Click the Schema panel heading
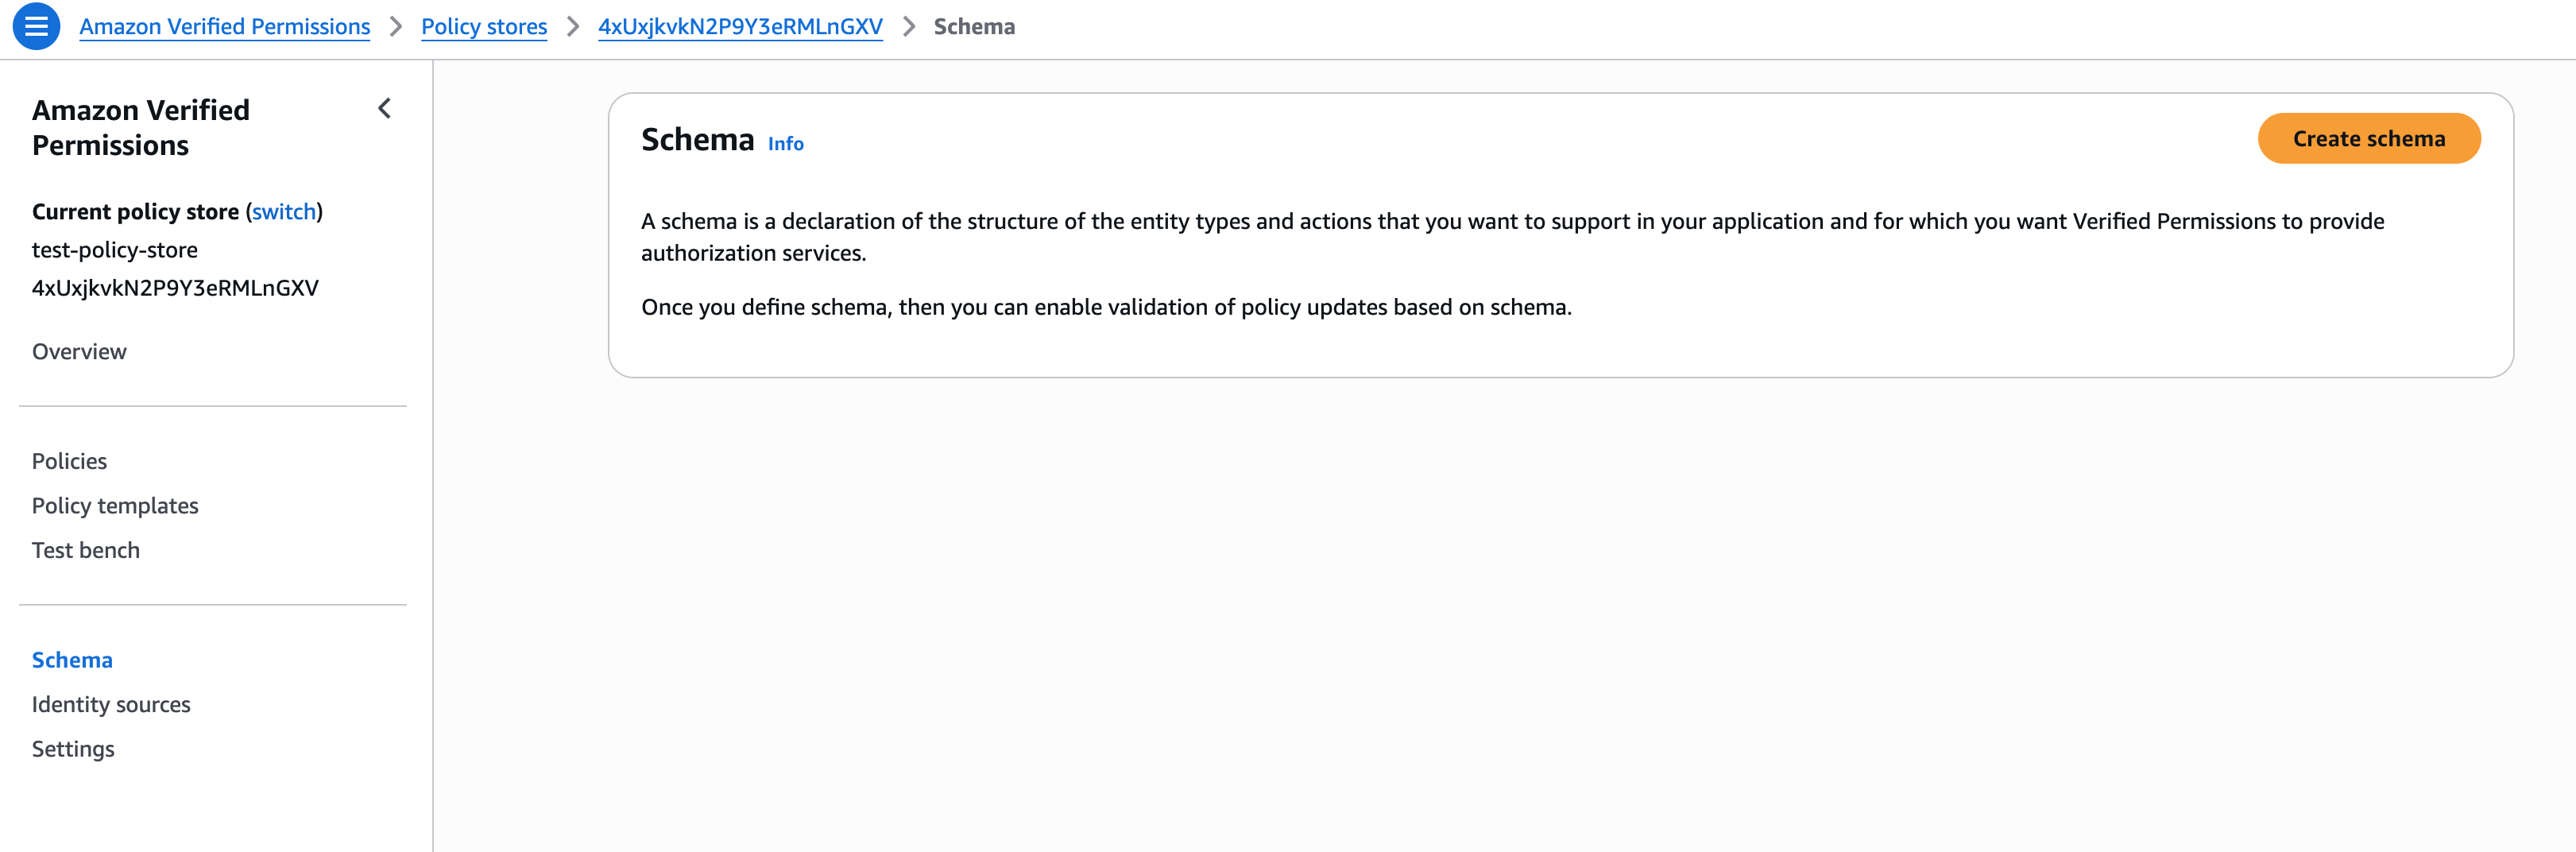Screen dimensions: 2576x852 coord(697,140)
